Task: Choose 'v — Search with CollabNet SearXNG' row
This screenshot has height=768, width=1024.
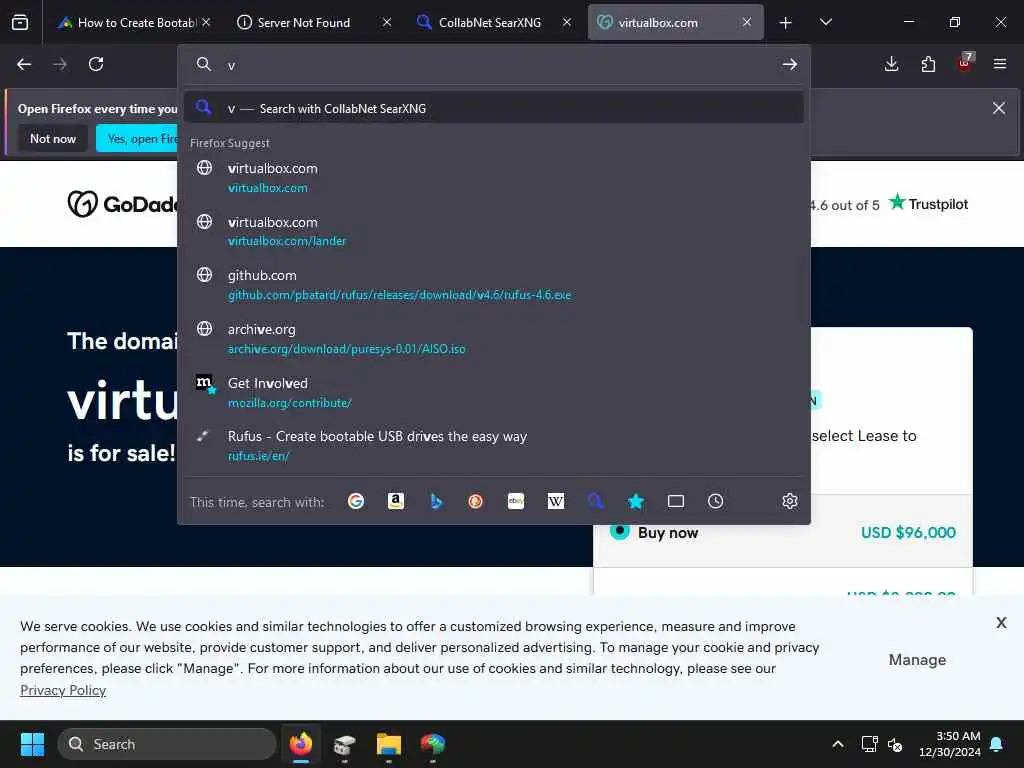Action: (x=494, y=108)
